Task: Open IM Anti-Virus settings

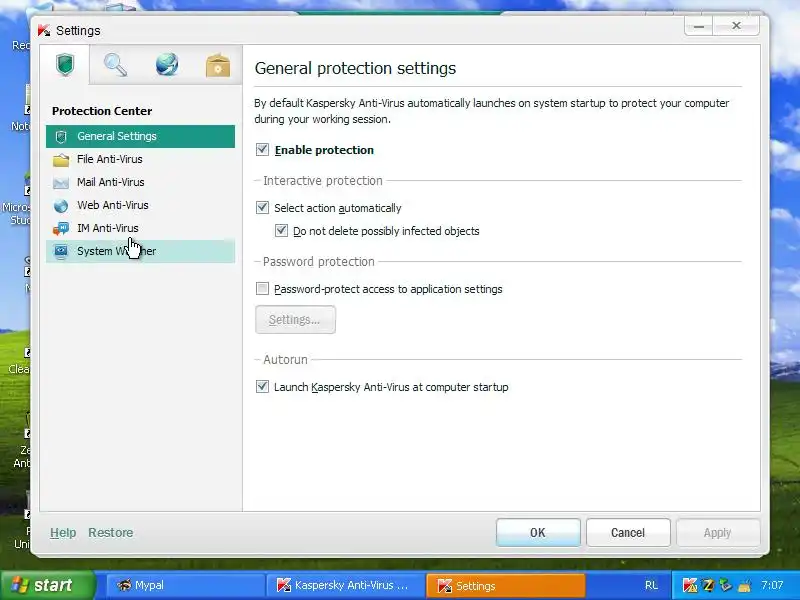Action: point(140,228)
